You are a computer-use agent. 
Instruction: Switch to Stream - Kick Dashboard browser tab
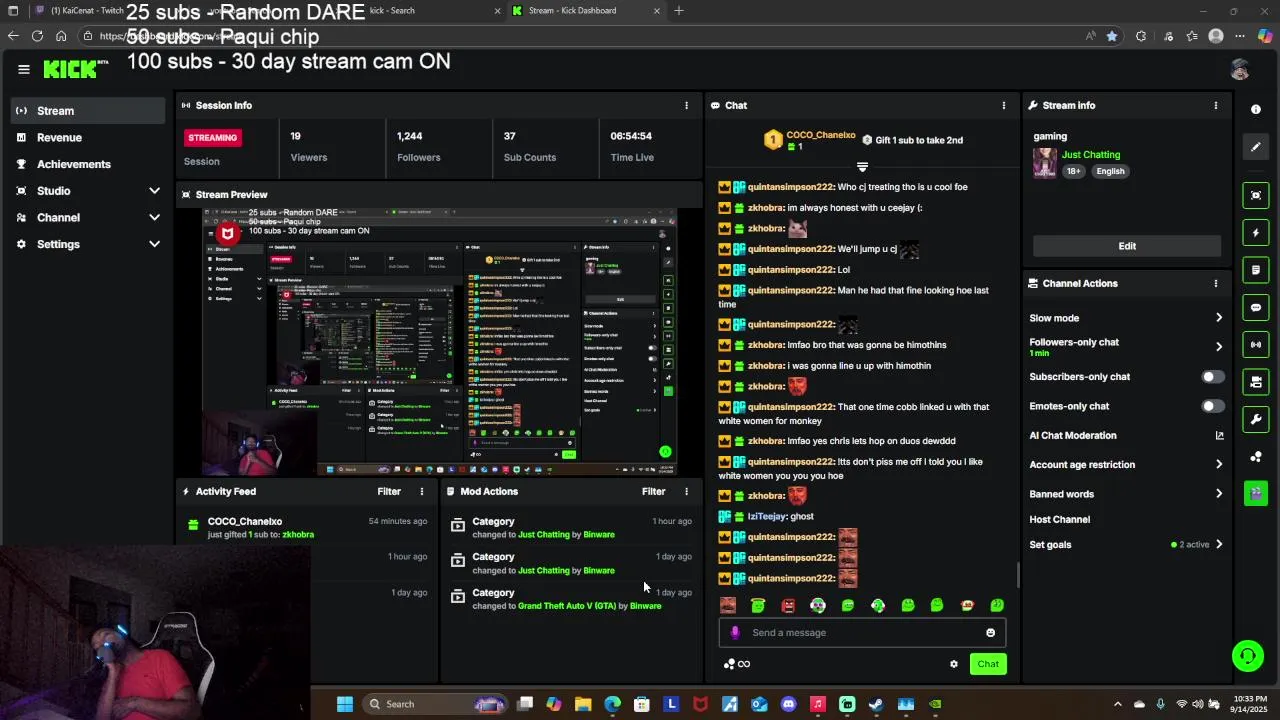pyautogui.click(x=585, y=11)
